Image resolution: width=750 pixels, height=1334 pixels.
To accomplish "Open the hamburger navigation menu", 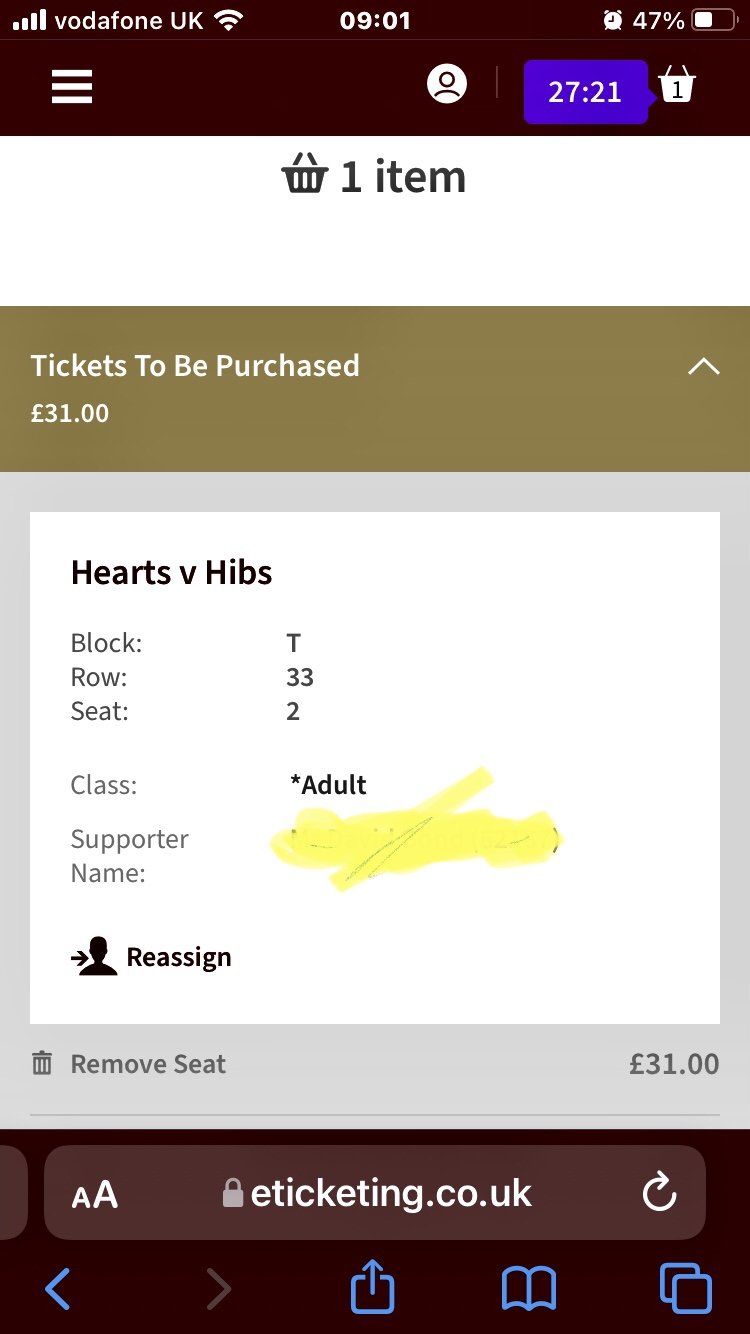I will (x=71, y=87).
